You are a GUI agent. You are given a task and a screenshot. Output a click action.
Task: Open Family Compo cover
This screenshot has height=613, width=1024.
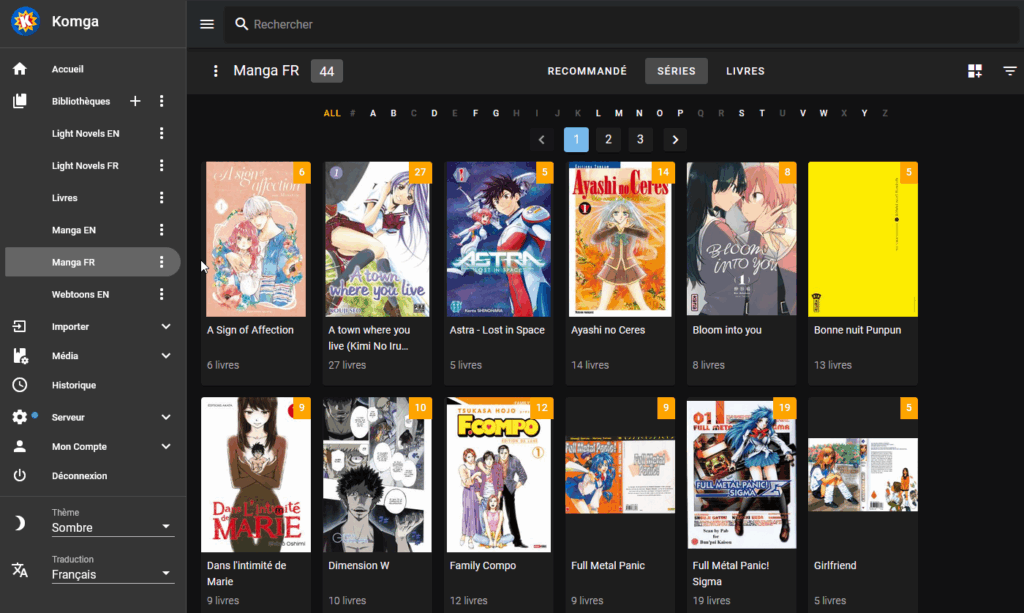coord(499,475)
